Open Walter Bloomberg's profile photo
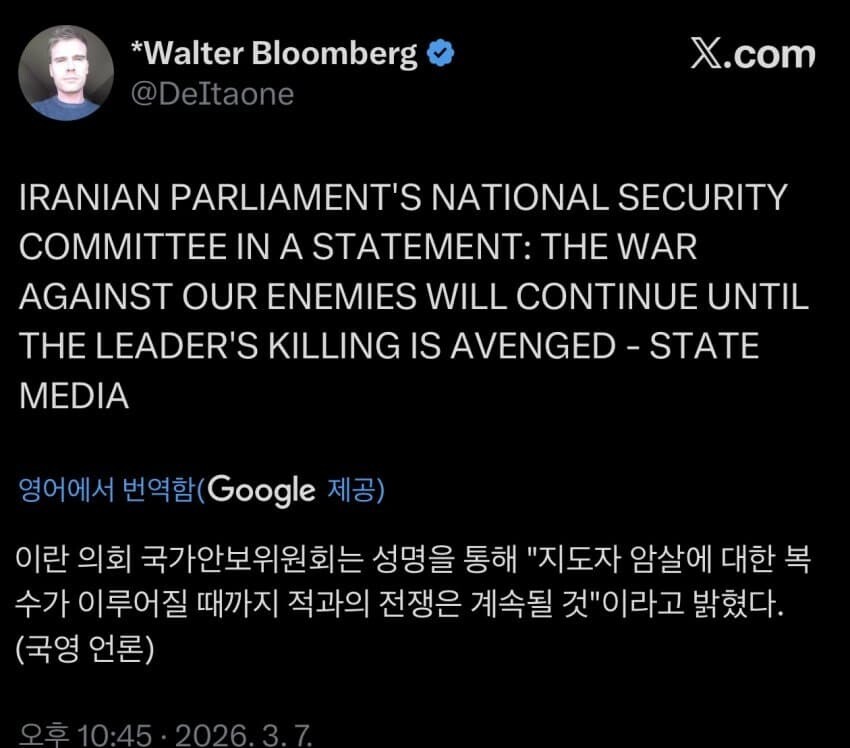Viewport: 850px width, 748px height. point(66,73)
